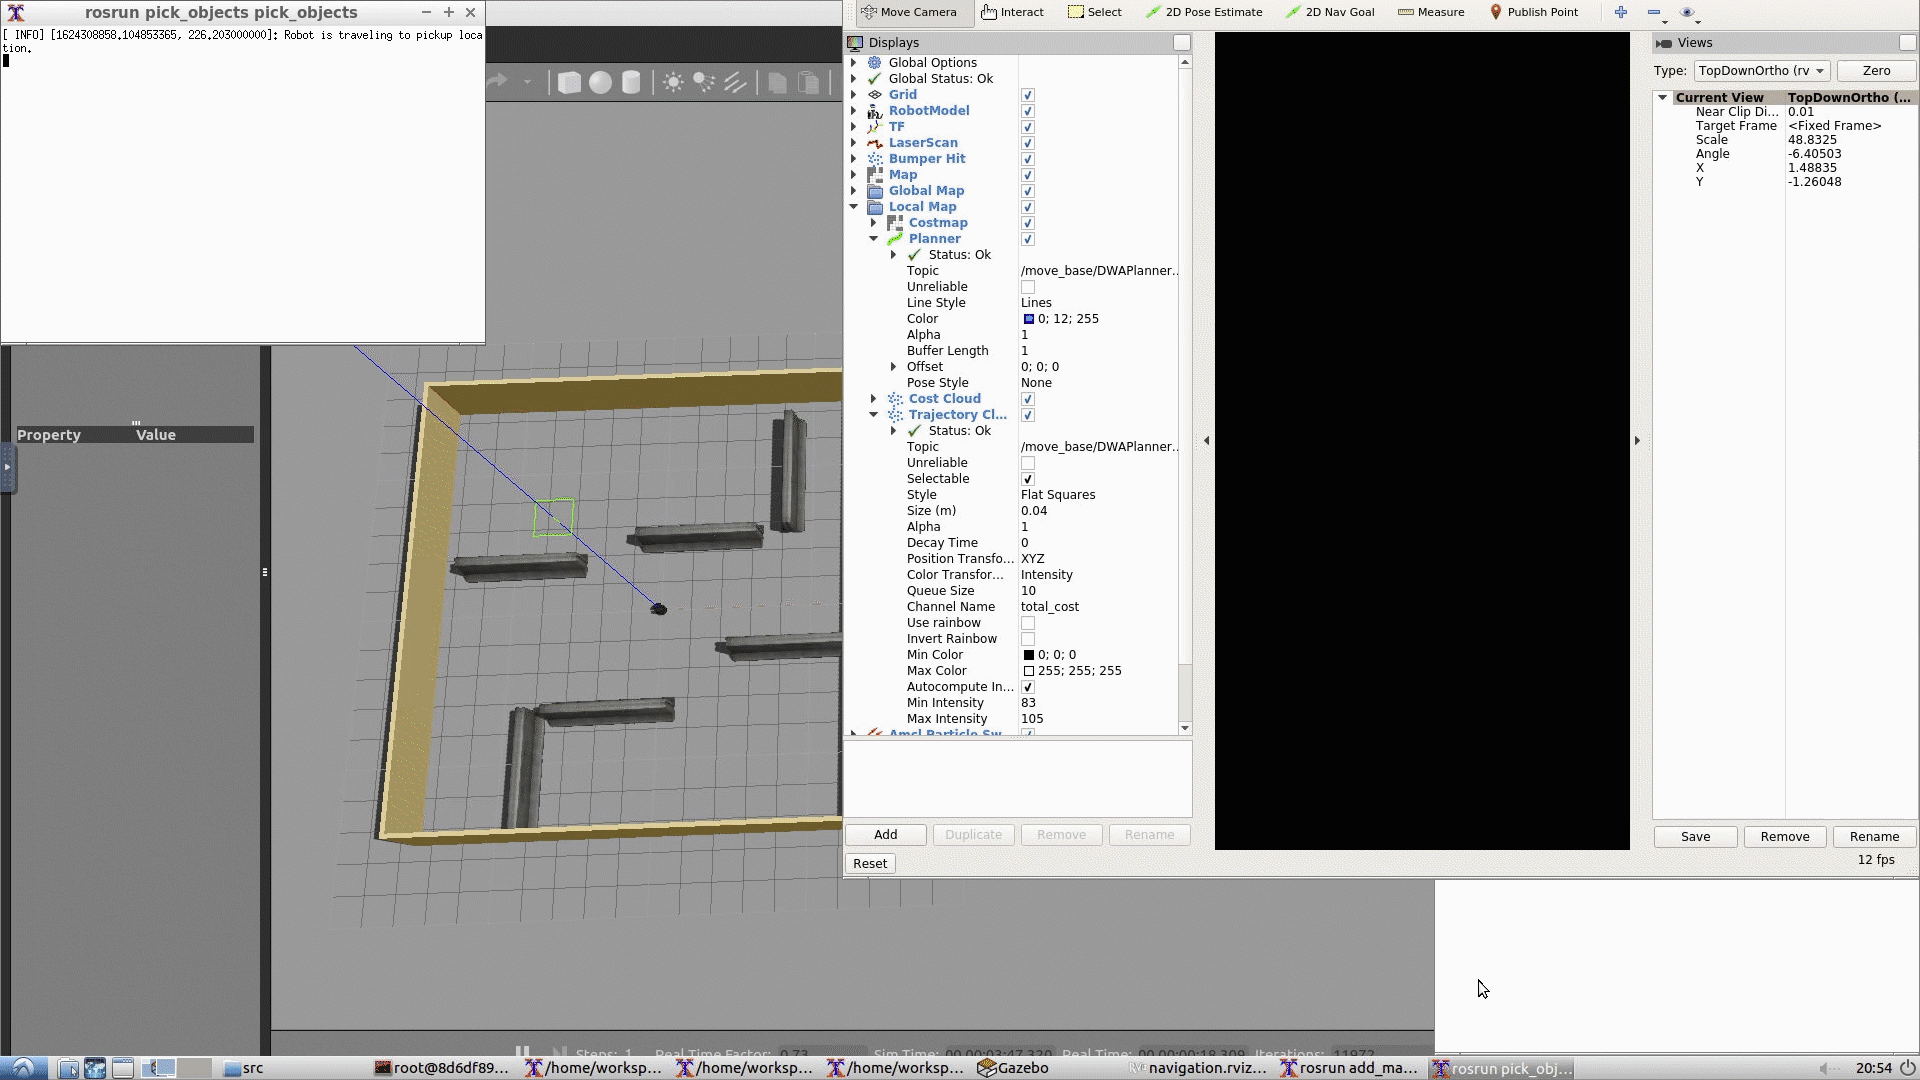Add a spot light in Gazebo

coord(704,83)
